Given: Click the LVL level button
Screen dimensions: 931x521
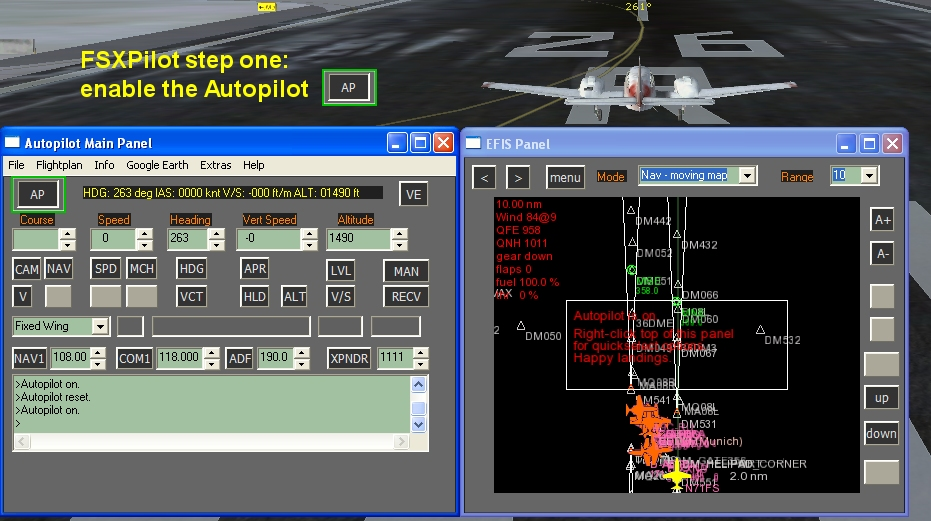Looking at the screenshot, I should [340, 270].
